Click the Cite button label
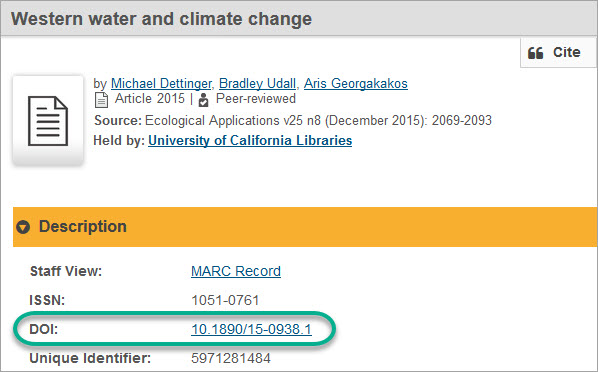The height and width of the screenshot is (372, 598). point(567,52)
